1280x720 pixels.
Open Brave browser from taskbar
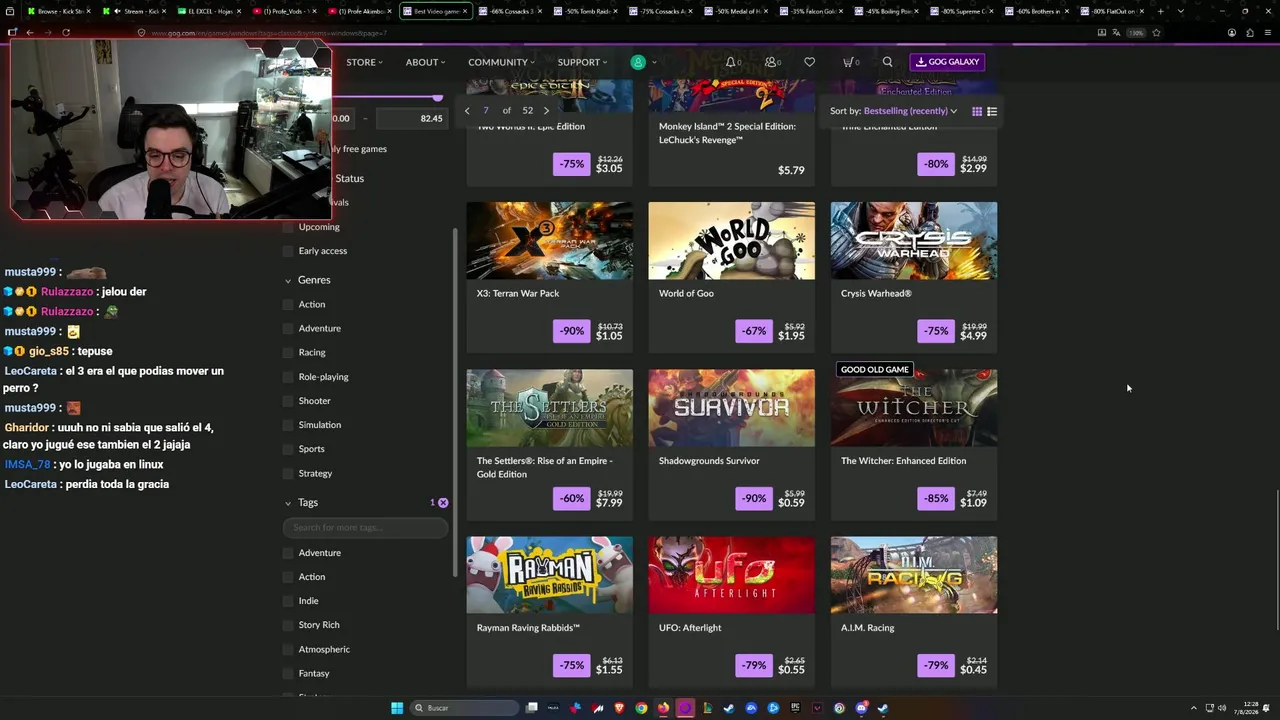[x=619, y=708]
